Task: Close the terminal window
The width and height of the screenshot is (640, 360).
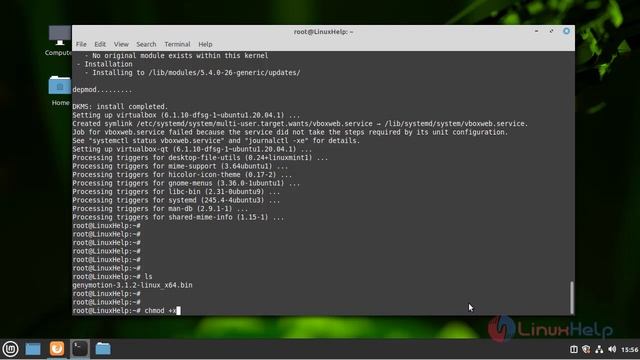Action: [x=567, y=31]
